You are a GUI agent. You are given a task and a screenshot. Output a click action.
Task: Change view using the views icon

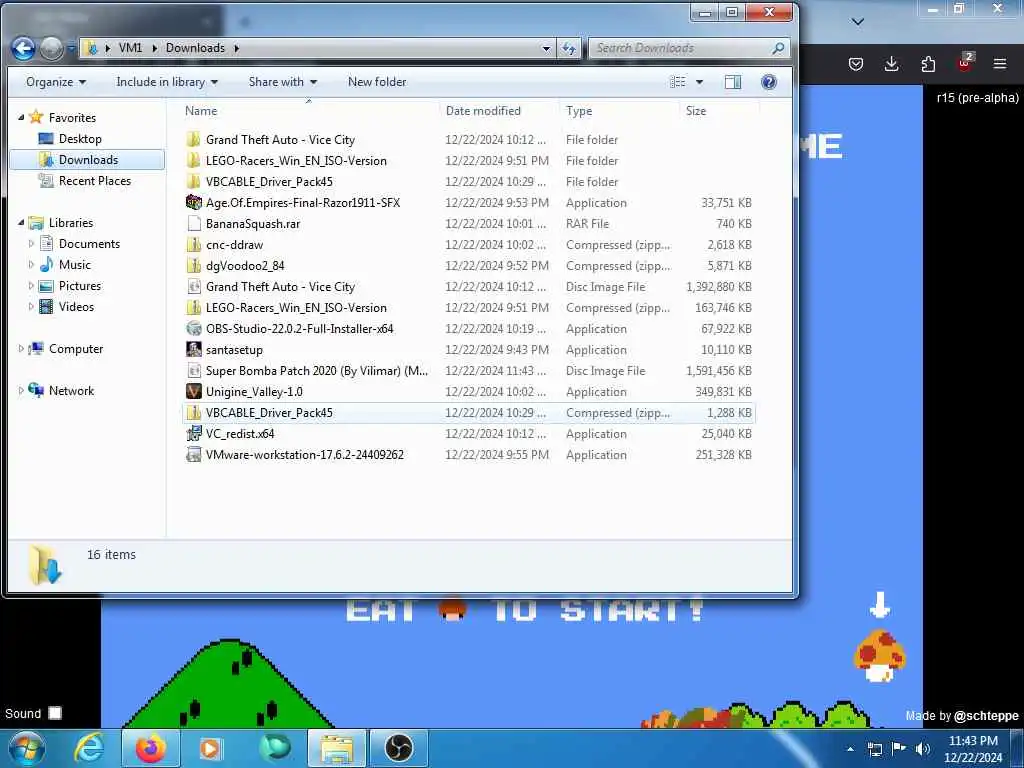tap(678, 82)
